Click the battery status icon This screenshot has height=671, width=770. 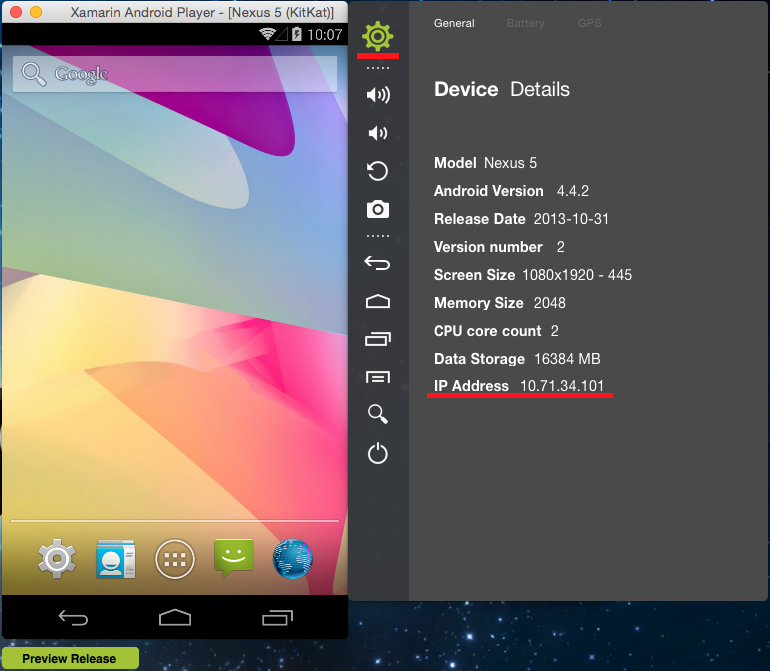click(x=297, y=34)
